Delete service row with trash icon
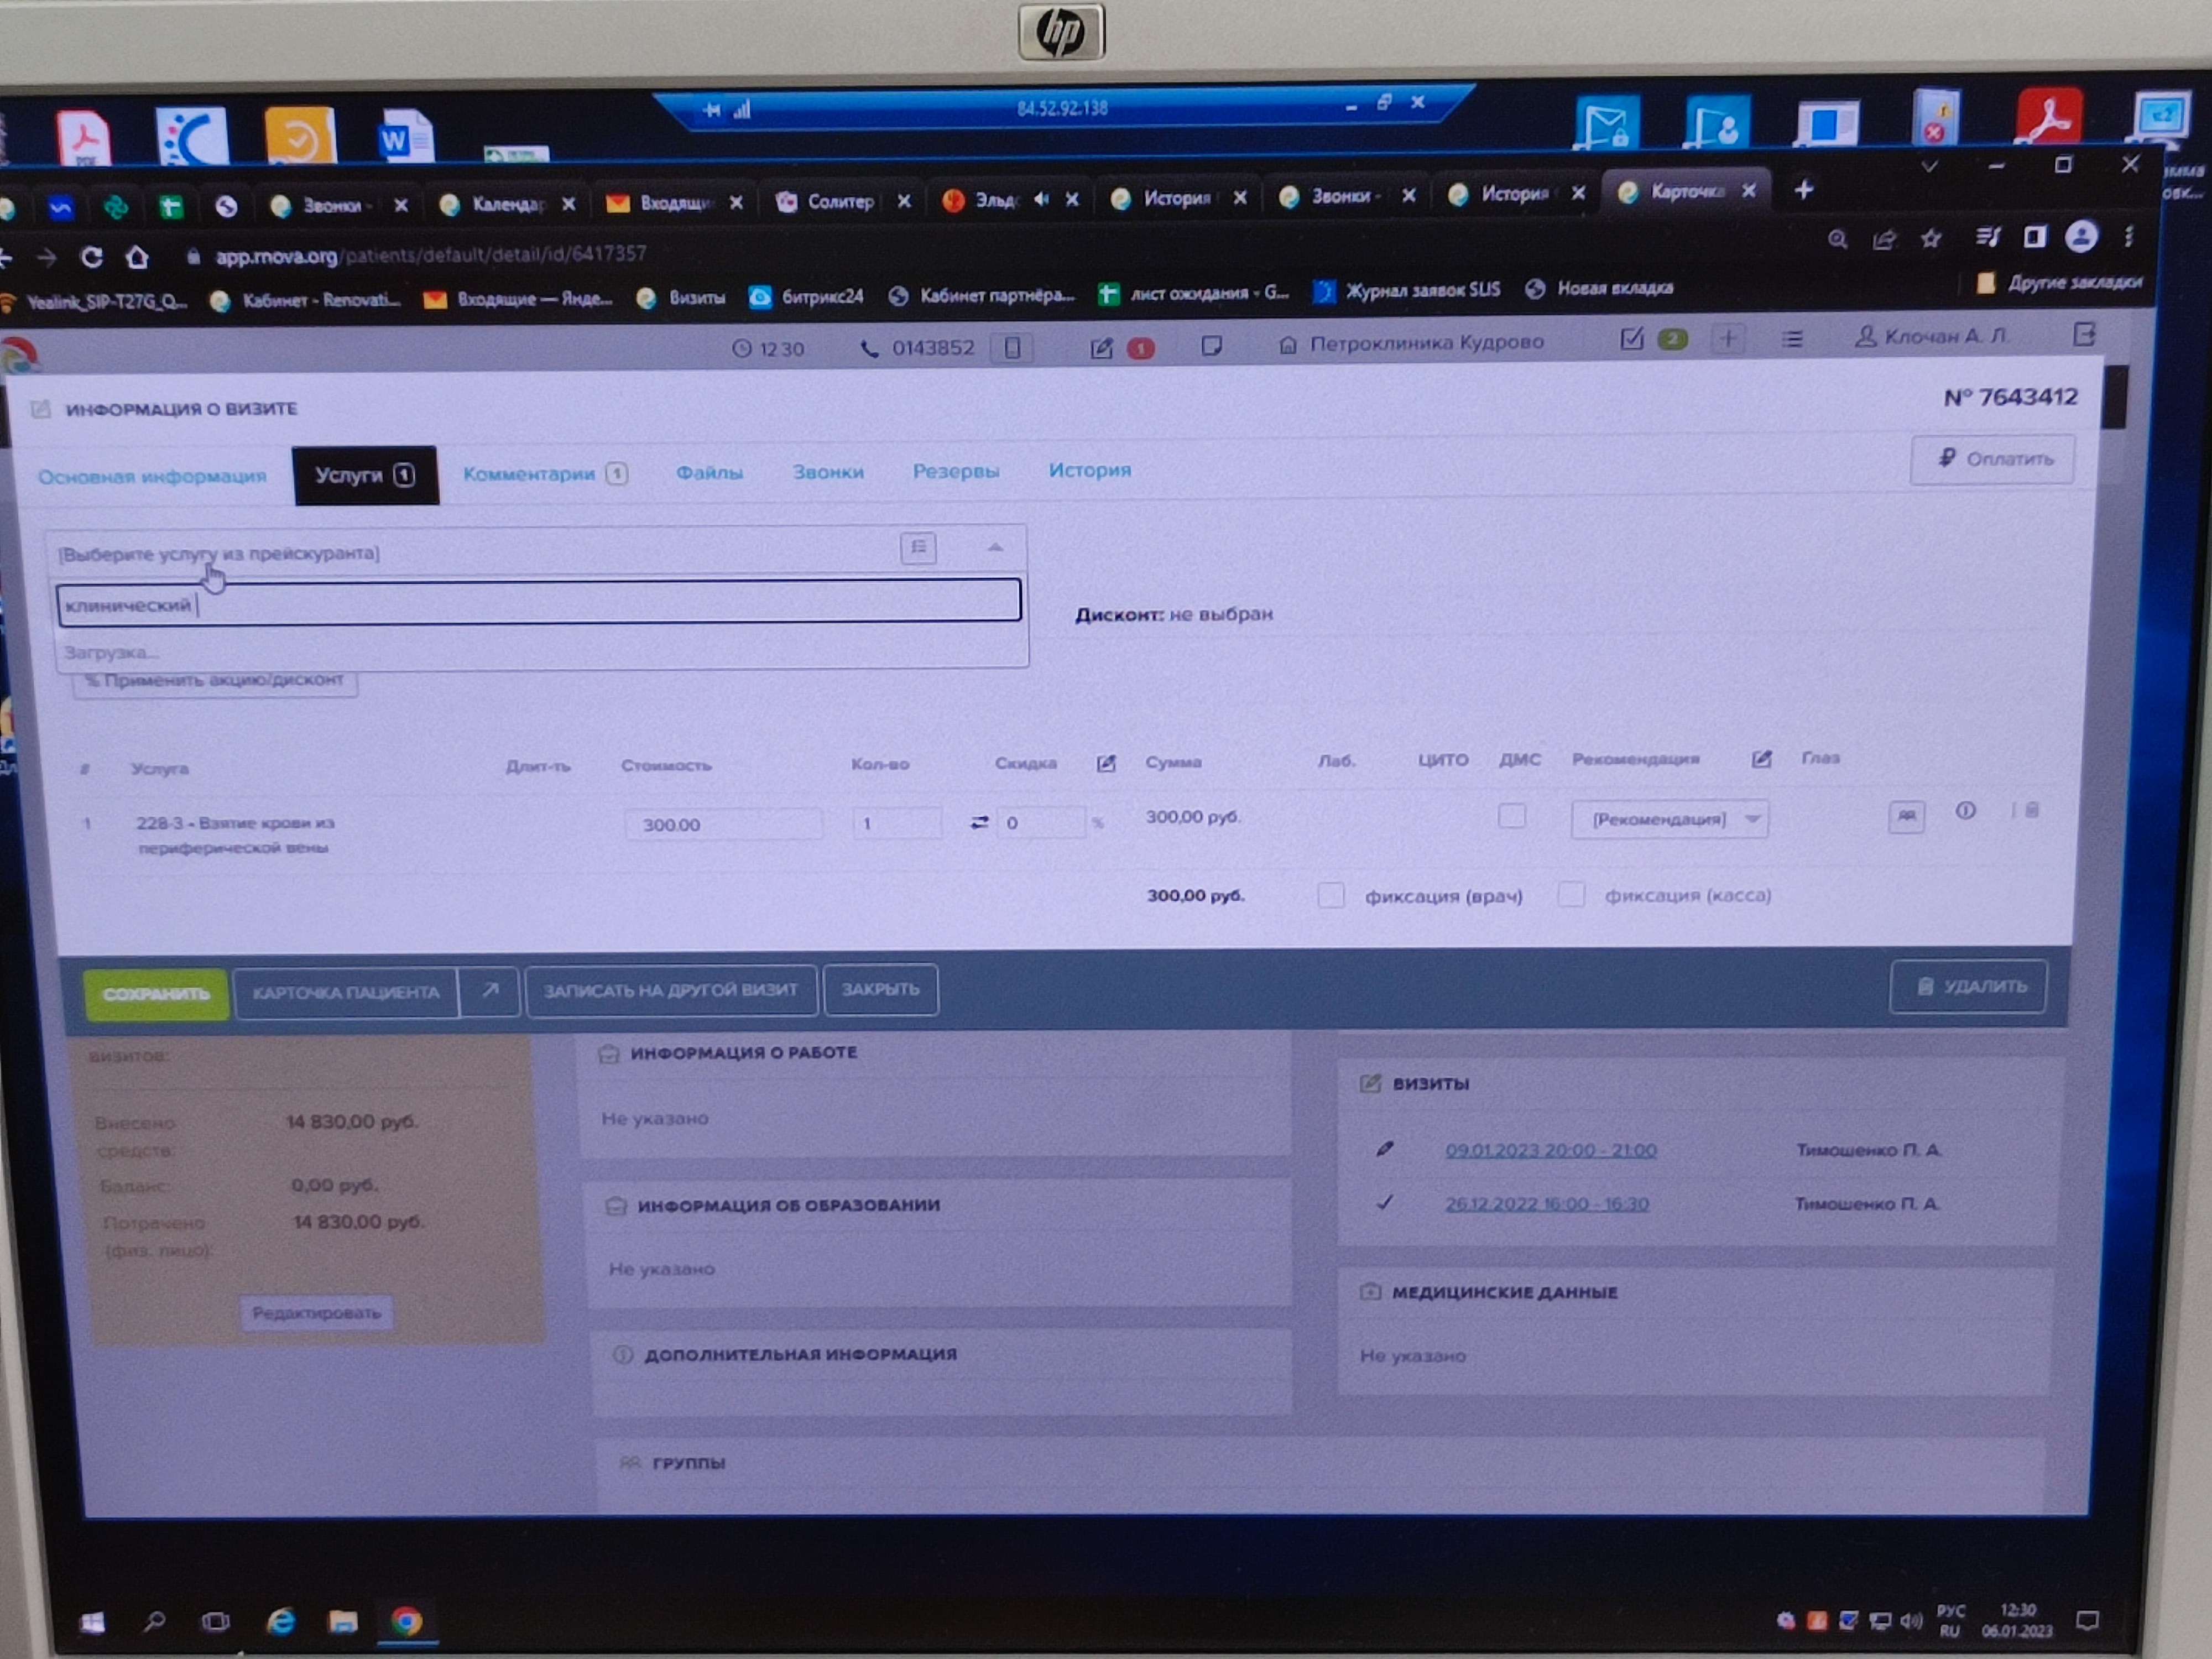The image size is (2212, 1659). coord(2031,810)
